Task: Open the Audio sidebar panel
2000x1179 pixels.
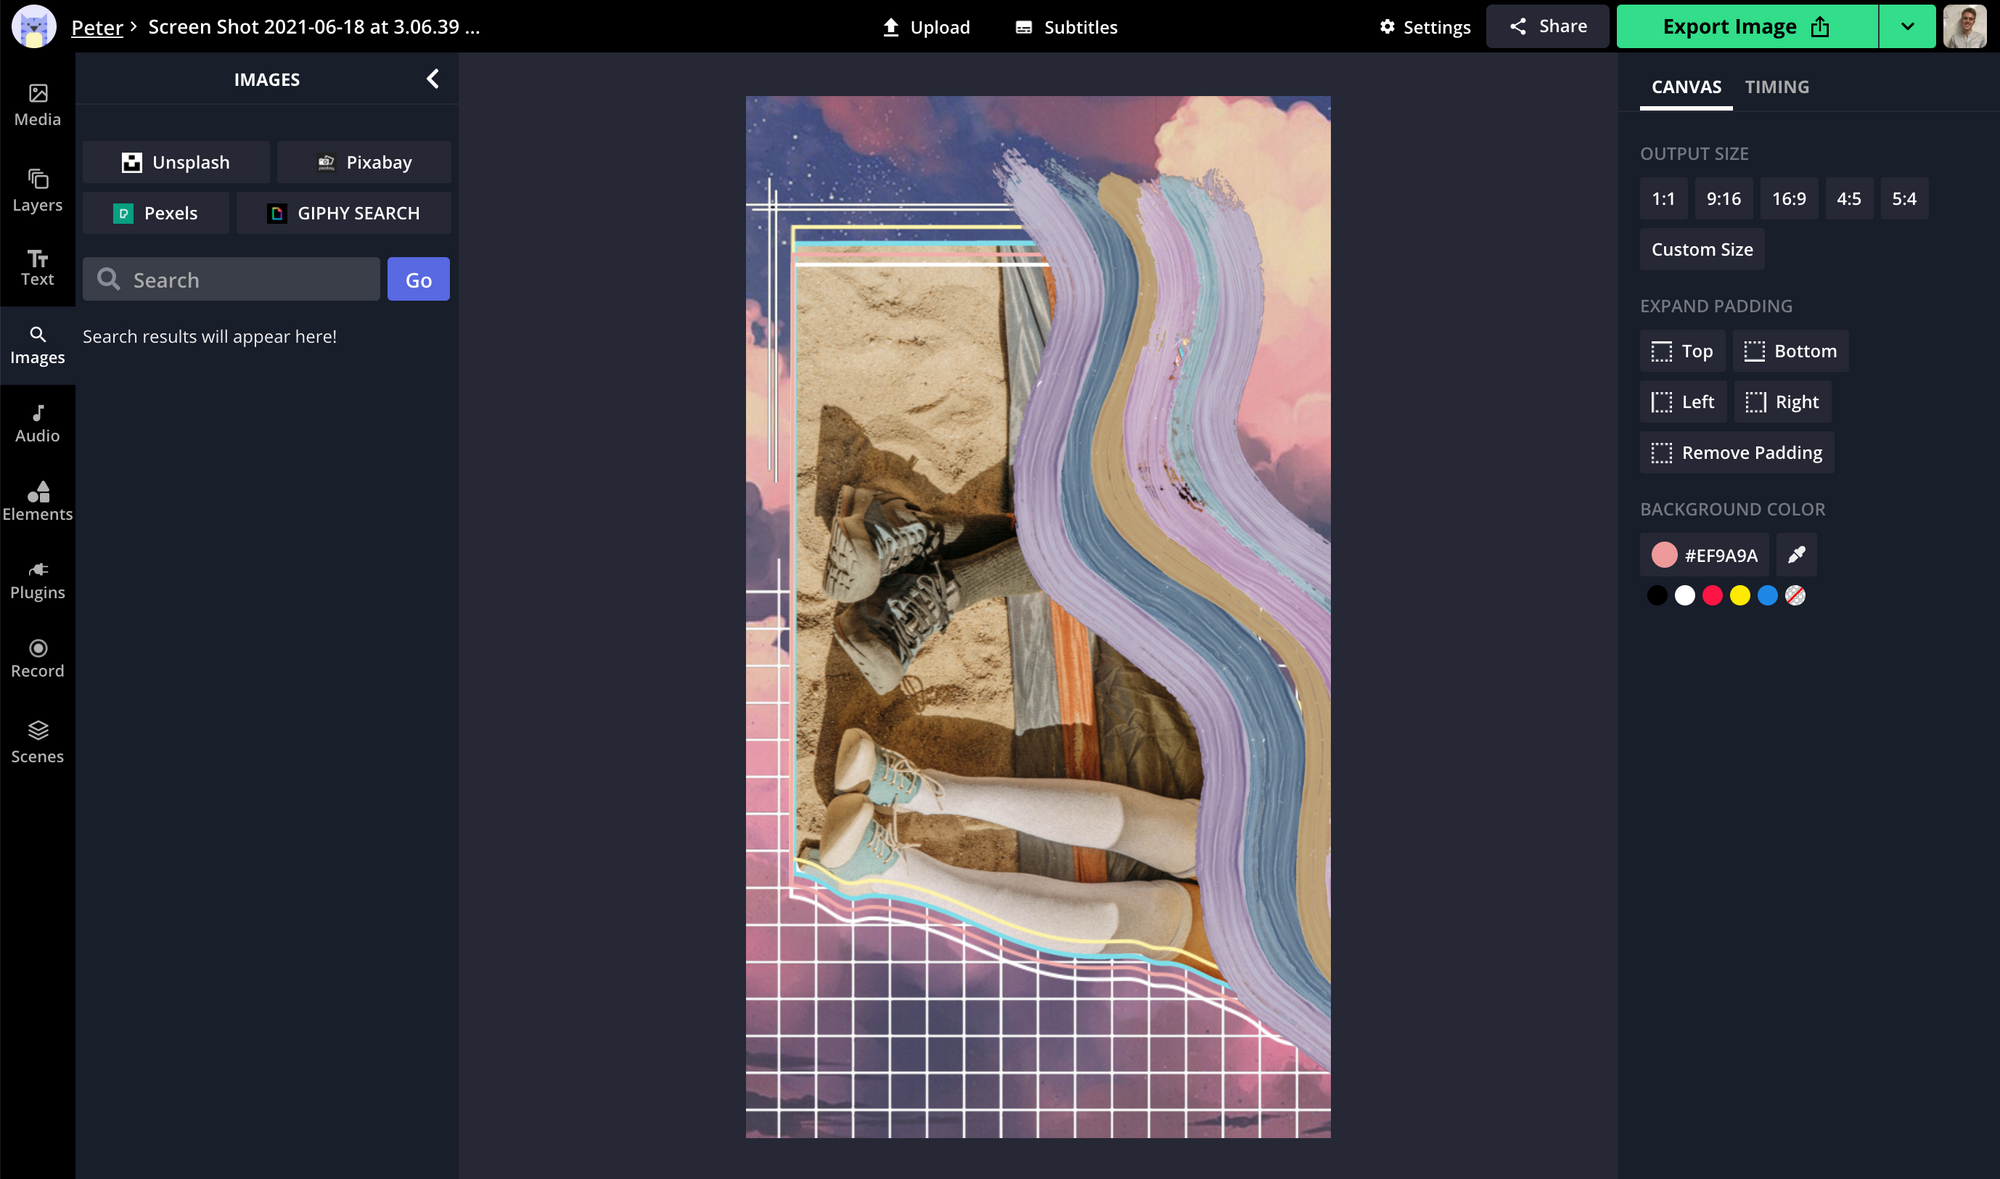Action: click(x=37, y=424)
